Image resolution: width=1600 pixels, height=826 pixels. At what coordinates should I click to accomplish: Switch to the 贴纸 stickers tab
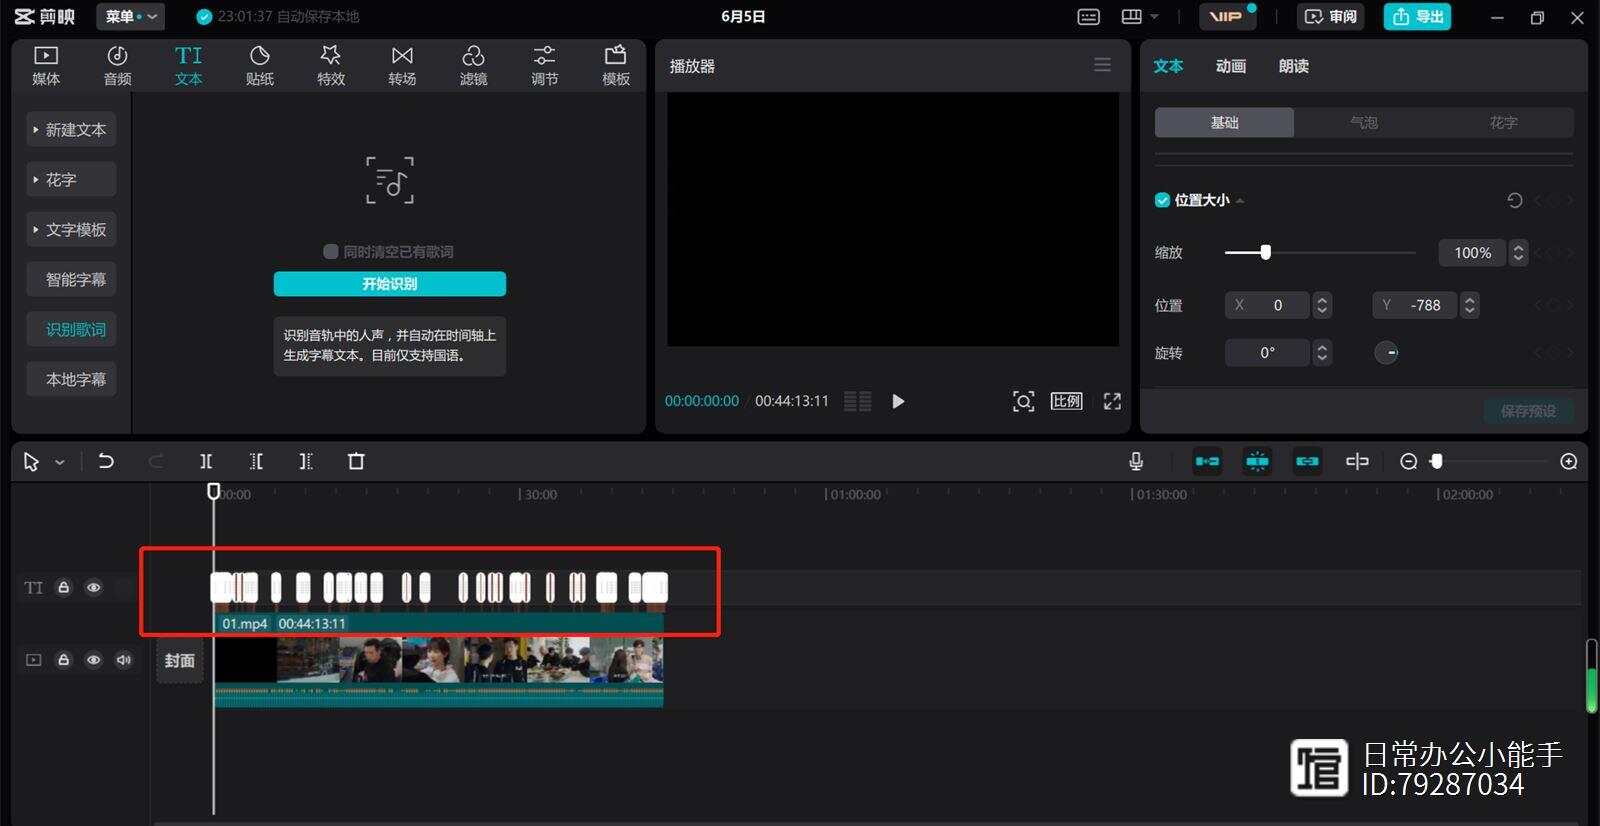tap(260, 65)
